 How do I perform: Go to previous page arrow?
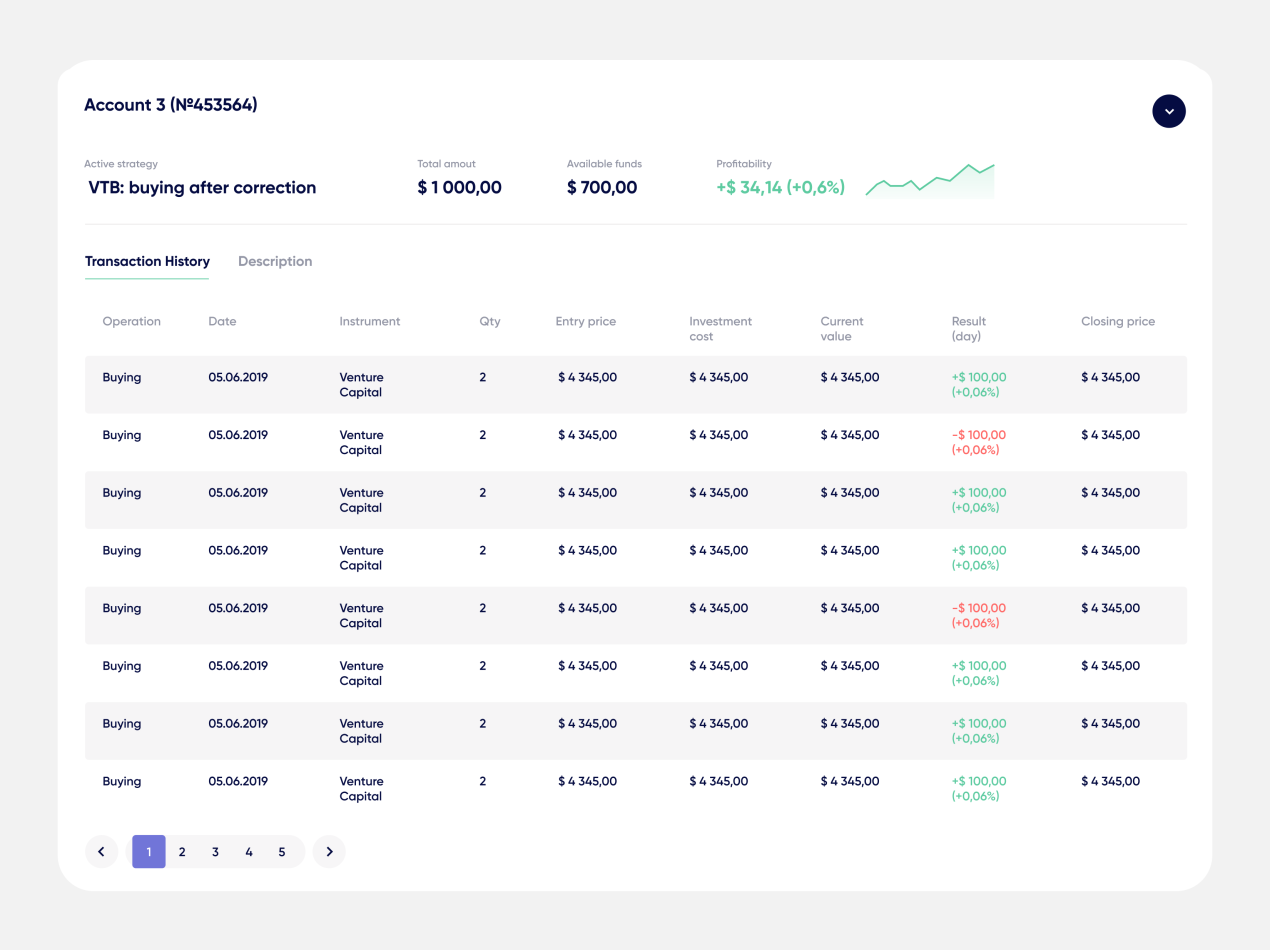pyautogui.click(x=101, y=852)
